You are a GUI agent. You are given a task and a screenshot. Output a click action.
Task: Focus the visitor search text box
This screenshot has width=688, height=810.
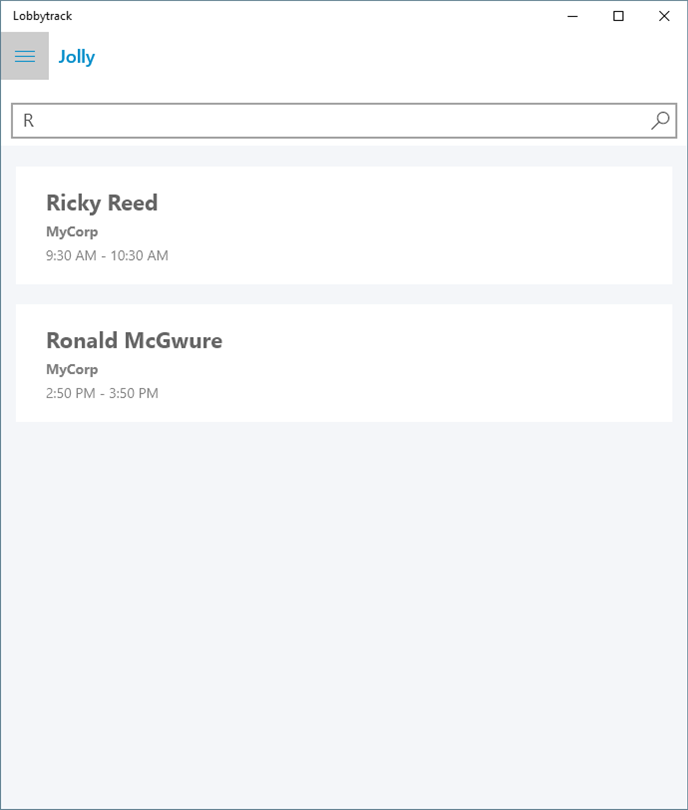coord(330,121)
